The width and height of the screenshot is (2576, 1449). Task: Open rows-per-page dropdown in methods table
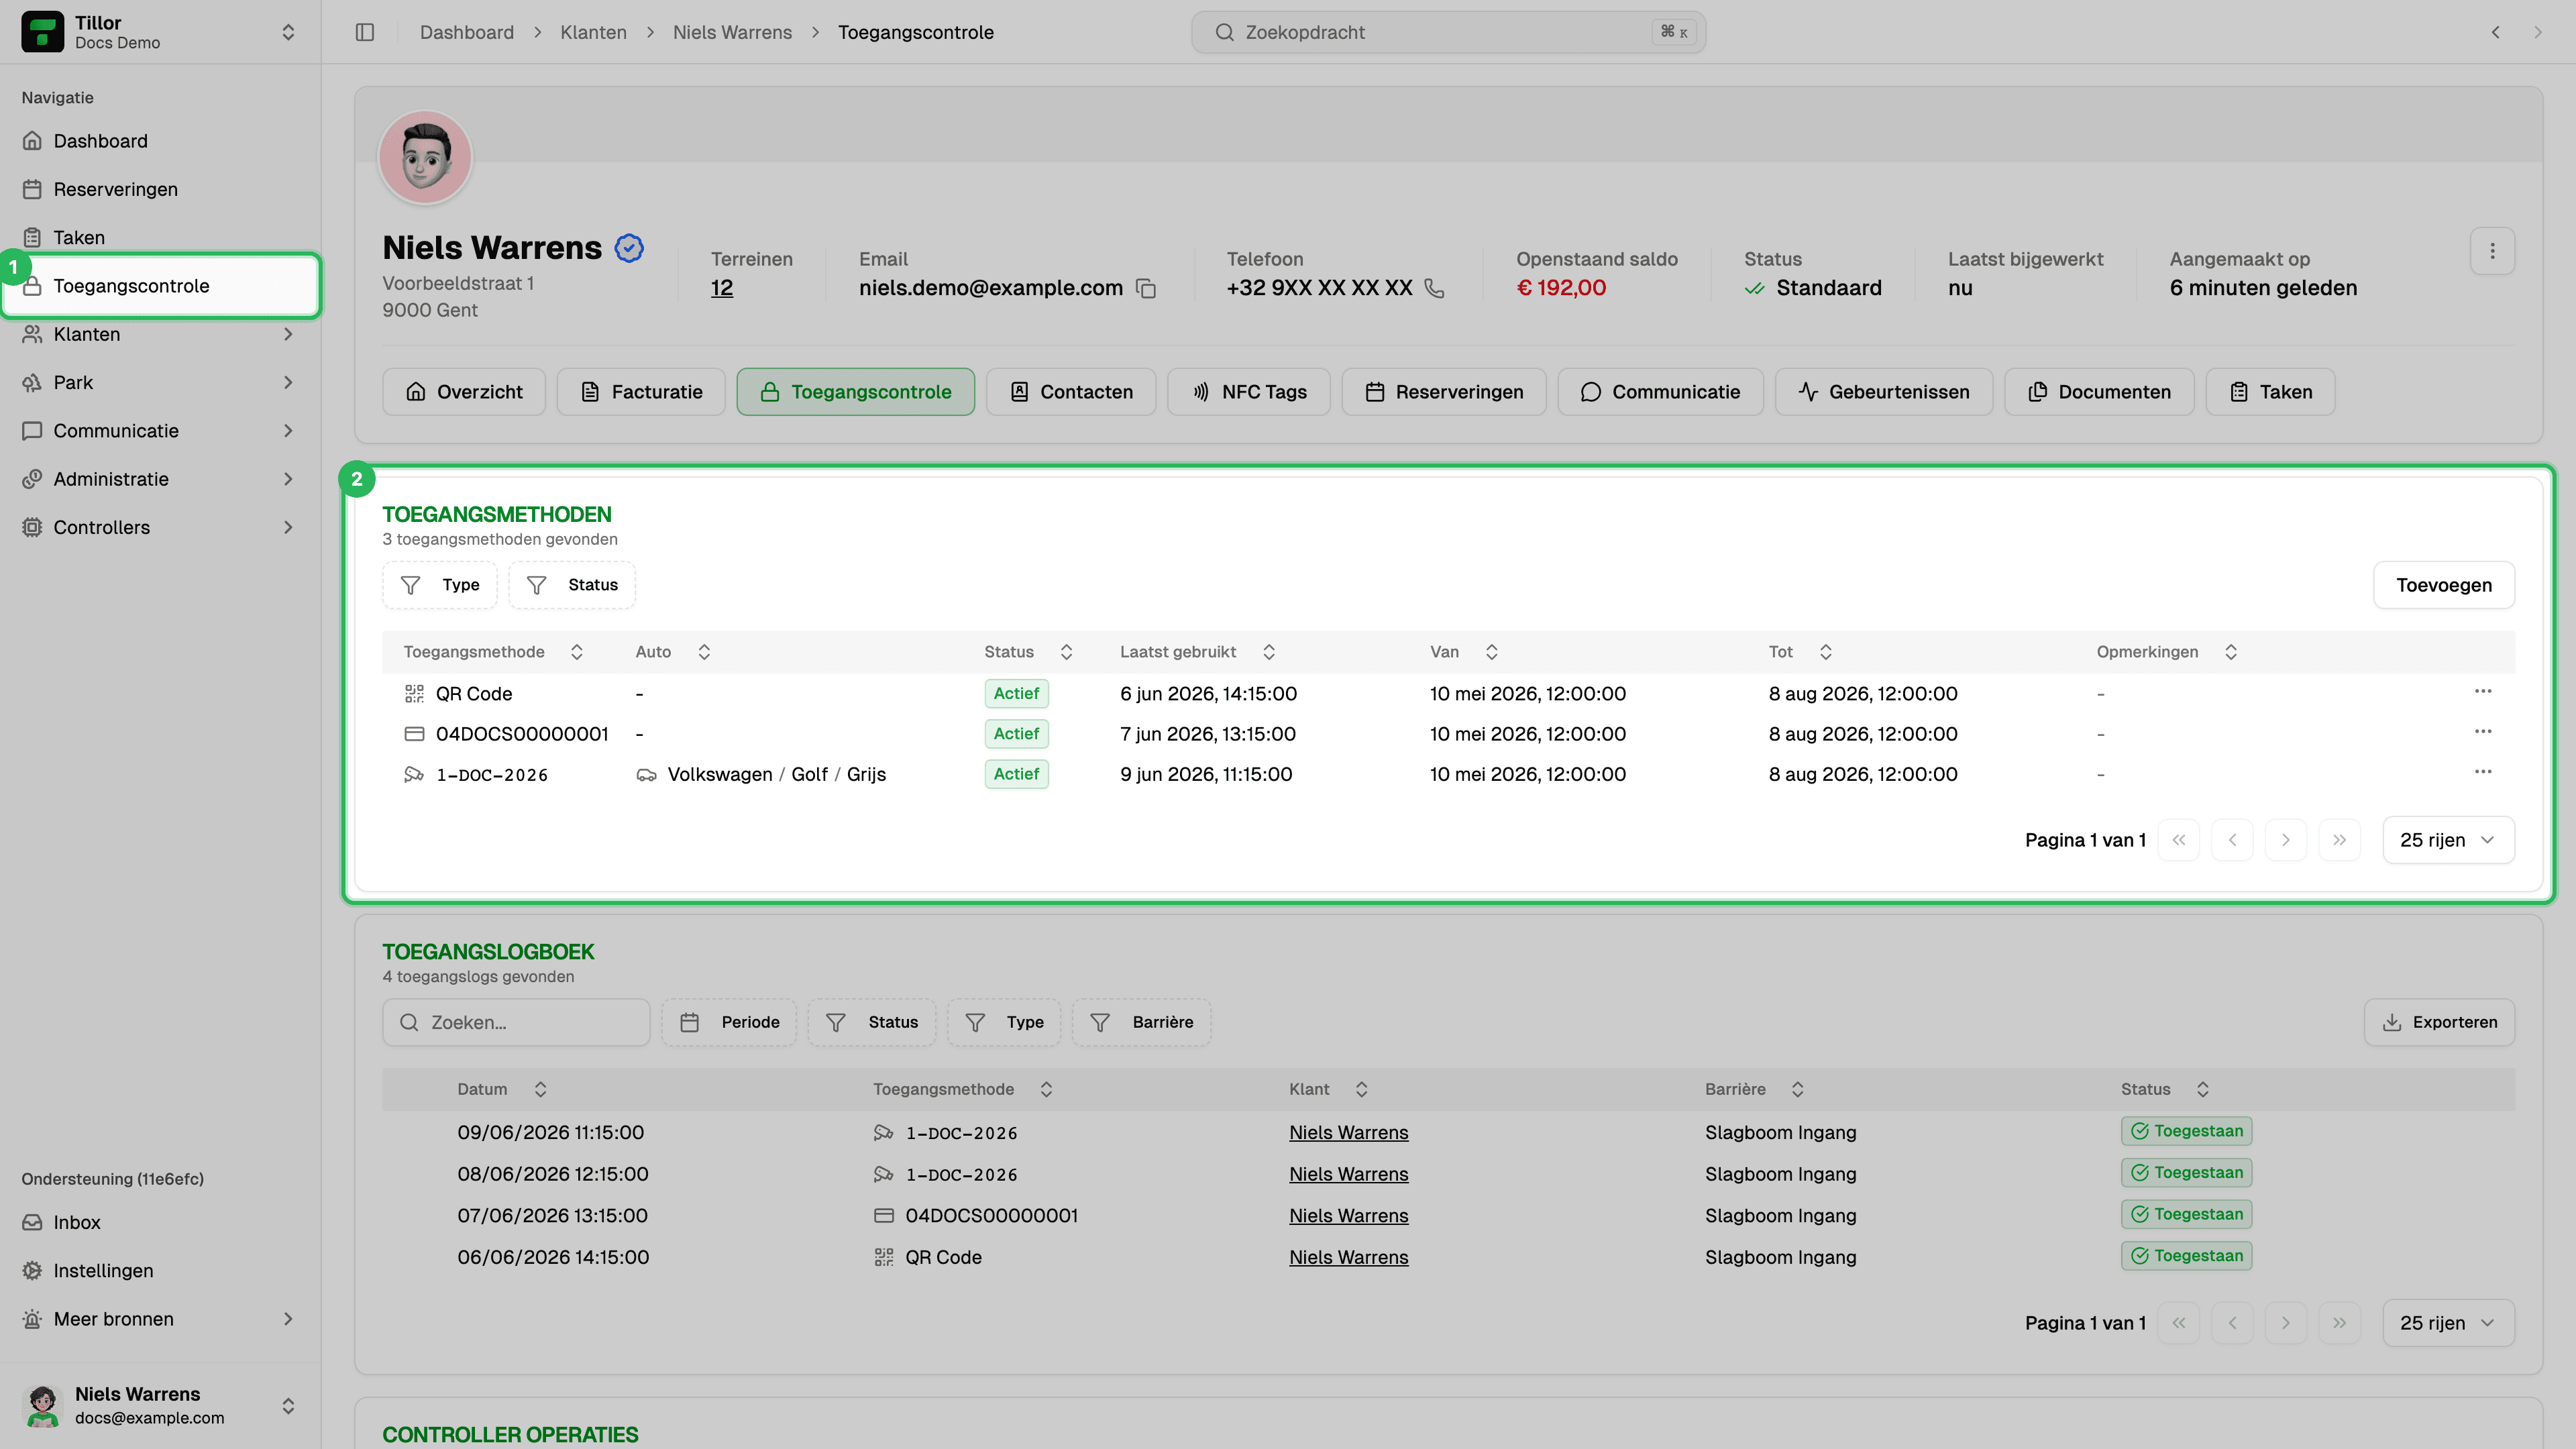tap(2448, 840)
